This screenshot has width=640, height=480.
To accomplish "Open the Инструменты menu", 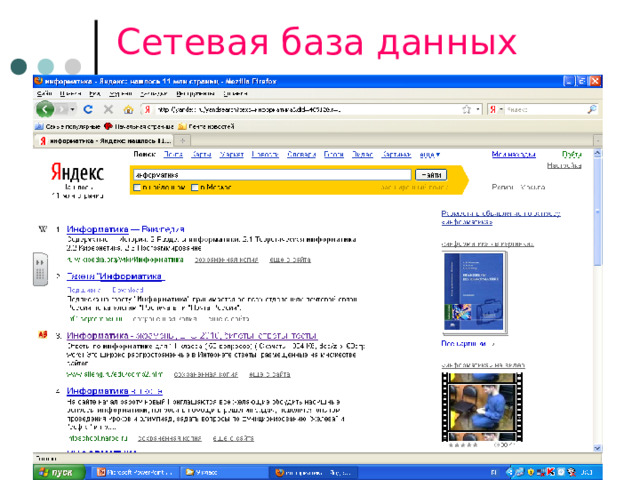I will pos(196,93).
